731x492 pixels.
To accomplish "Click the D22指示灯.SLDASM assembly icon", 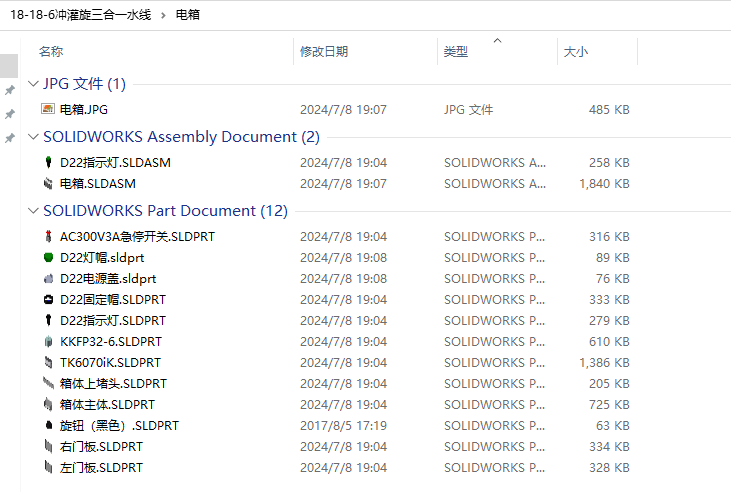I will click(48, 162).
